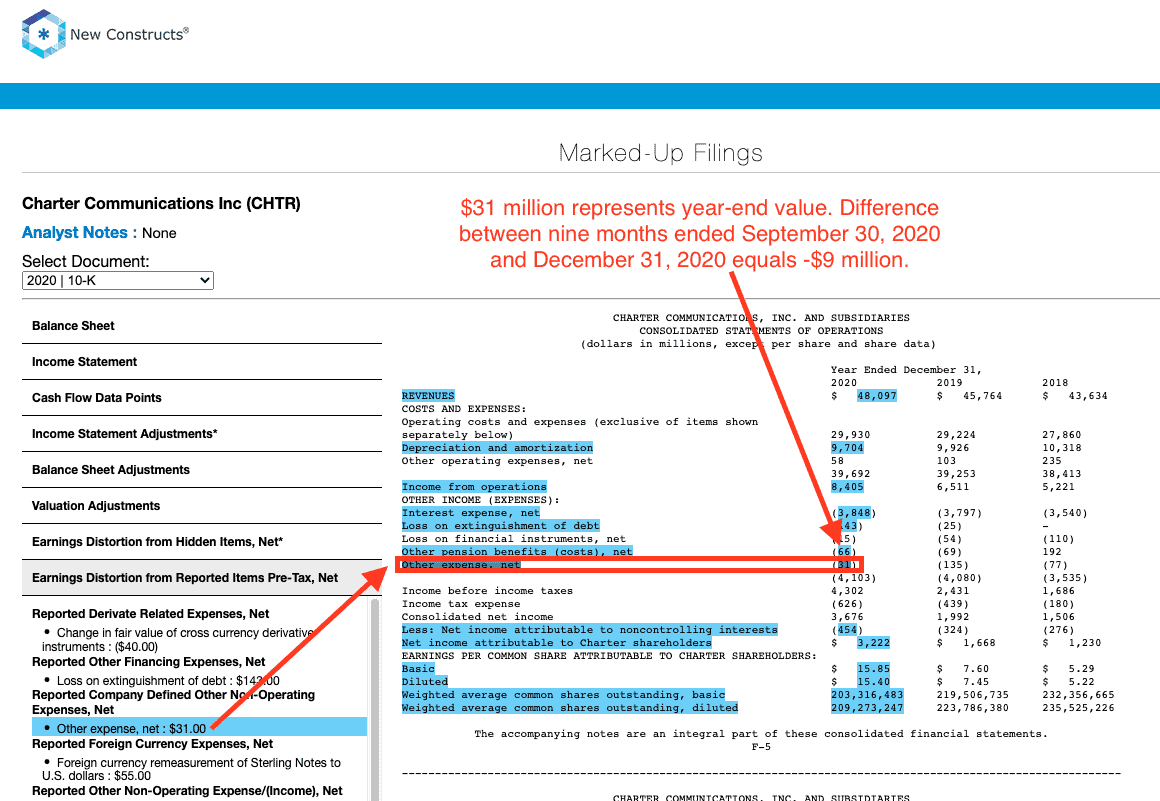The image size is (1160, 801).
Task: Click highlighted Depreciation and amortization label
Action: (x=497, y=447)
